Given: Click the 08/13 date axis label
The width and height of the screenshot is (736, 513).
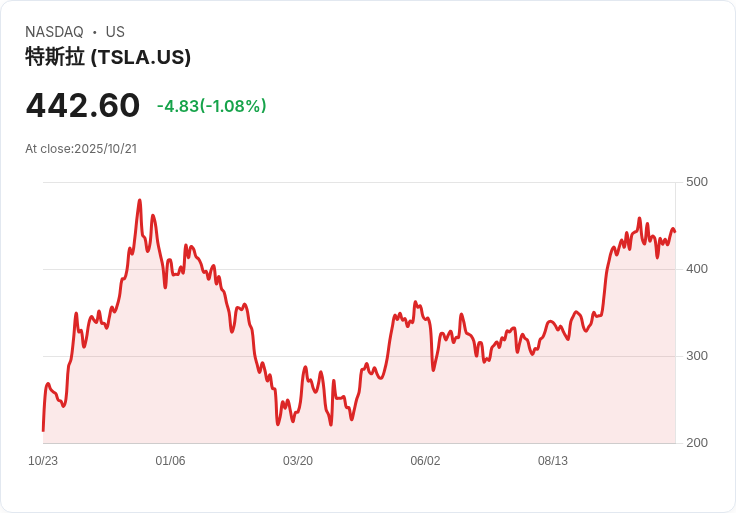Looking at the screenshot, I should point(552,461).
